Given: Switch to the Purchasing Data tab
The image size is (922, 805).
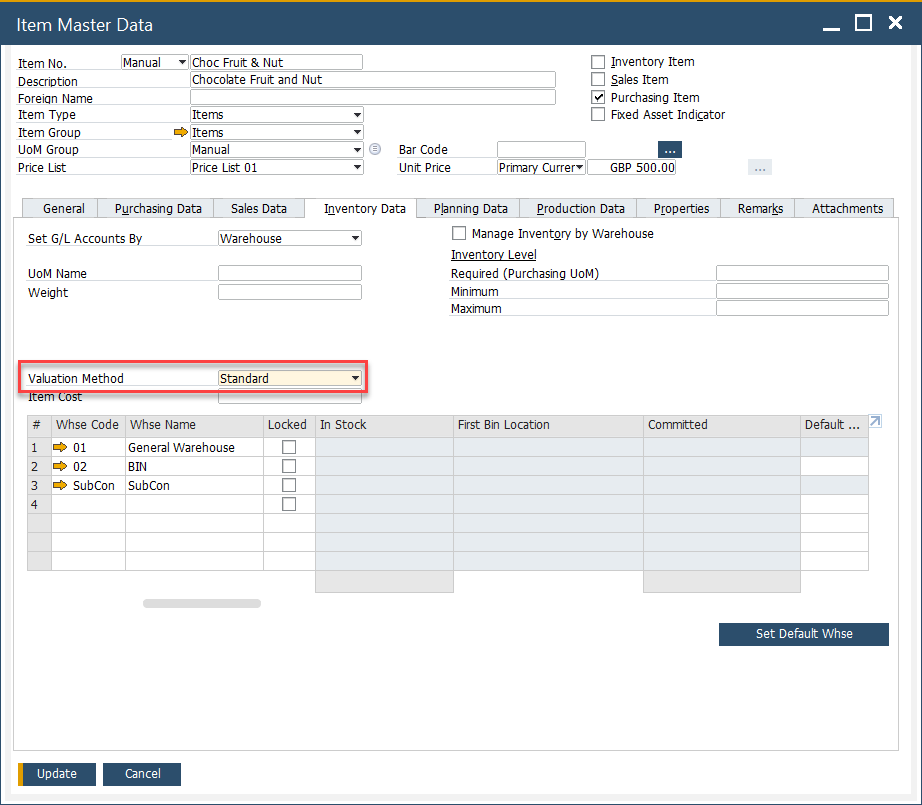Looking at the screenshot, I should click(x=158, y=209).
